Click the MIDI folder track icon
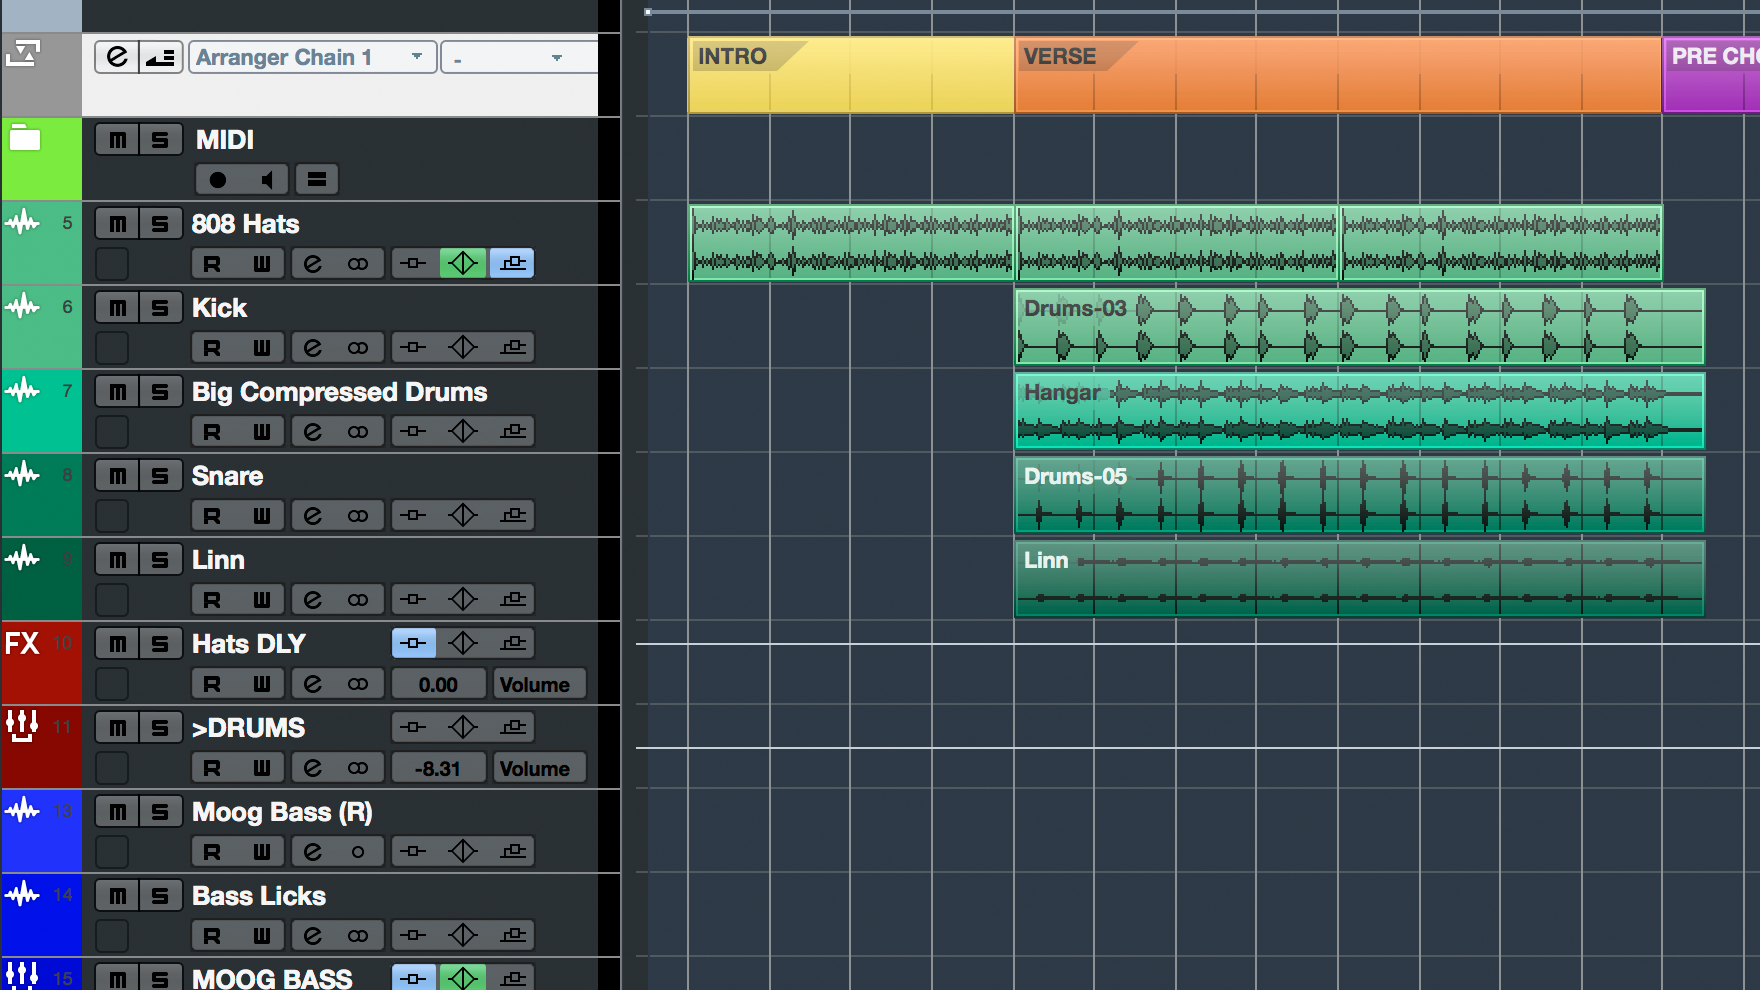 pyautogui.click(x=25, y=139)
